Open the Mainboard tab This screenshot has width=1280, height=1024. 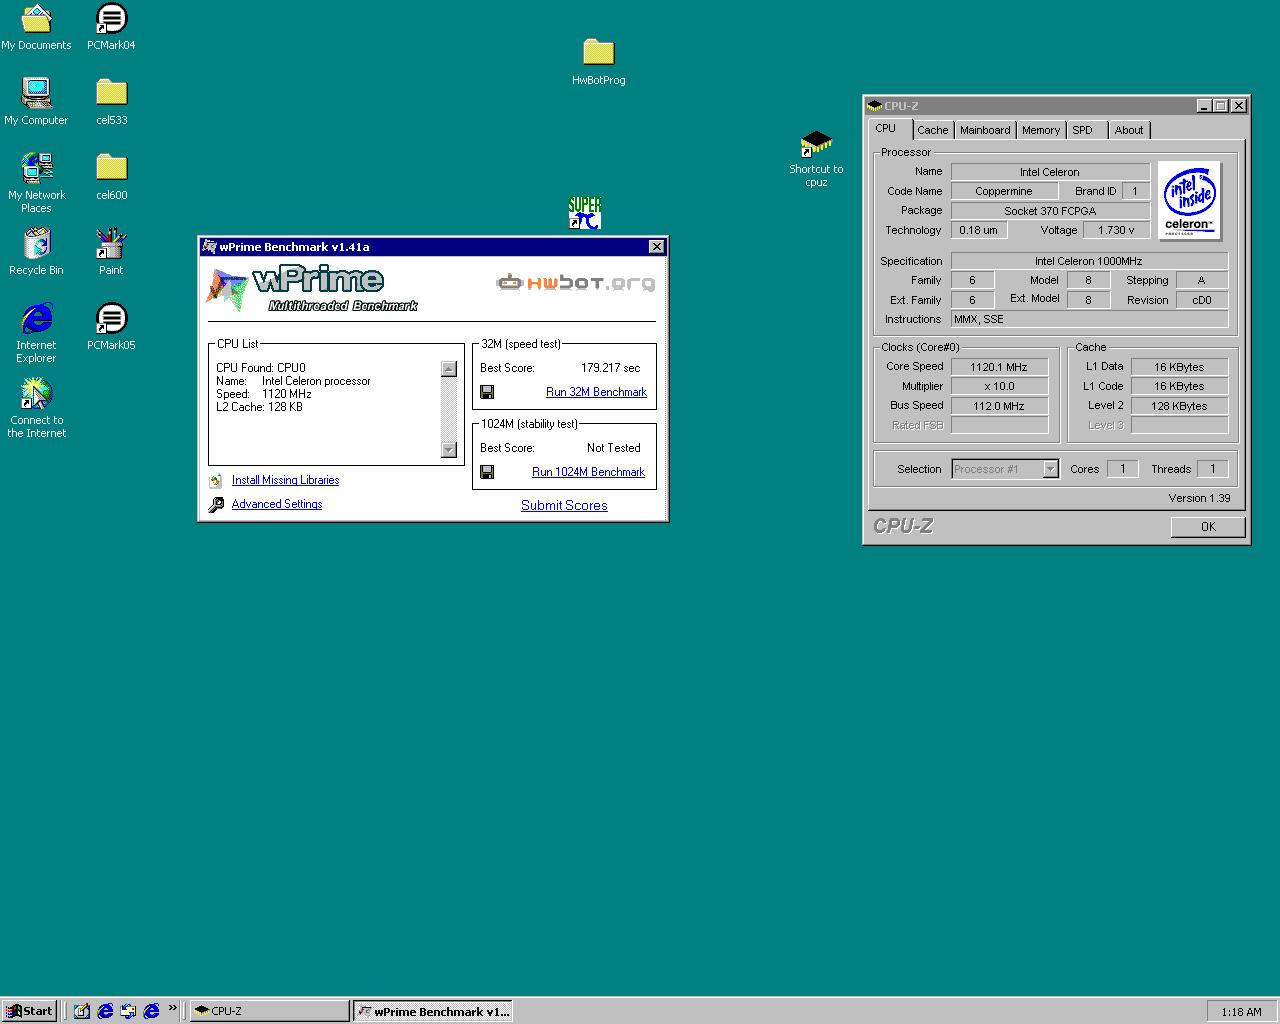click(x=985, y=130)
